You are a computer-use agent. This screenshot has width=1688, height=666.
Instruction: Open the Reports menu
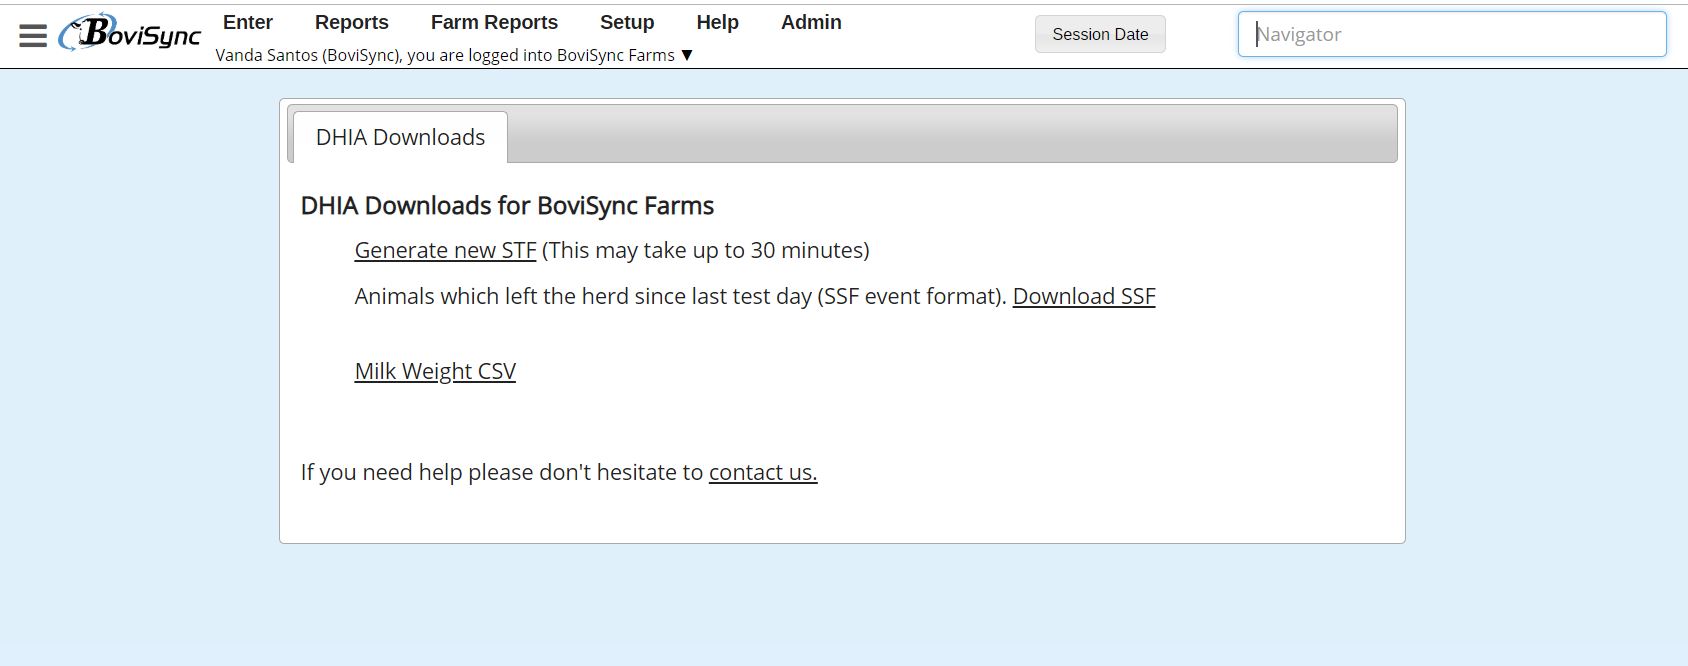coord(351,22)
